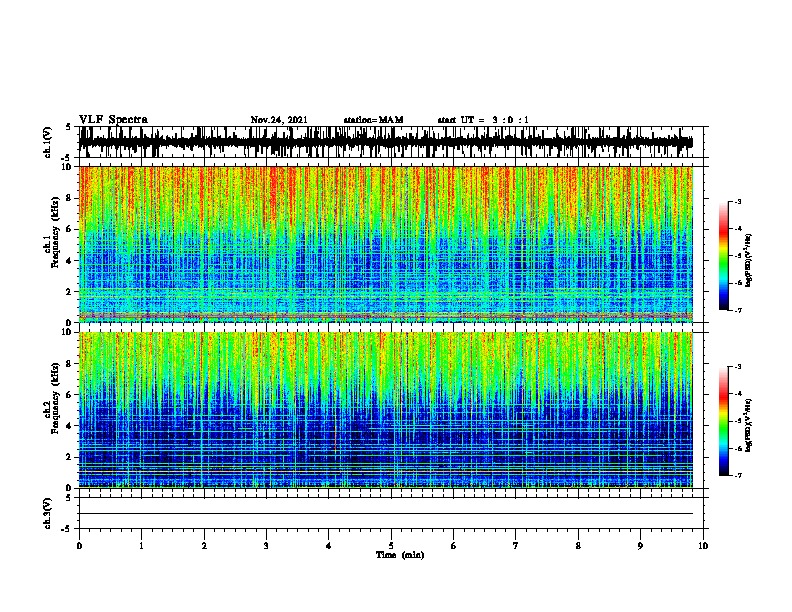The height and width of the screenshot is (612, 792).
Task: Click the "-7" tick on upper colorbar
Action: coord(738,310)
